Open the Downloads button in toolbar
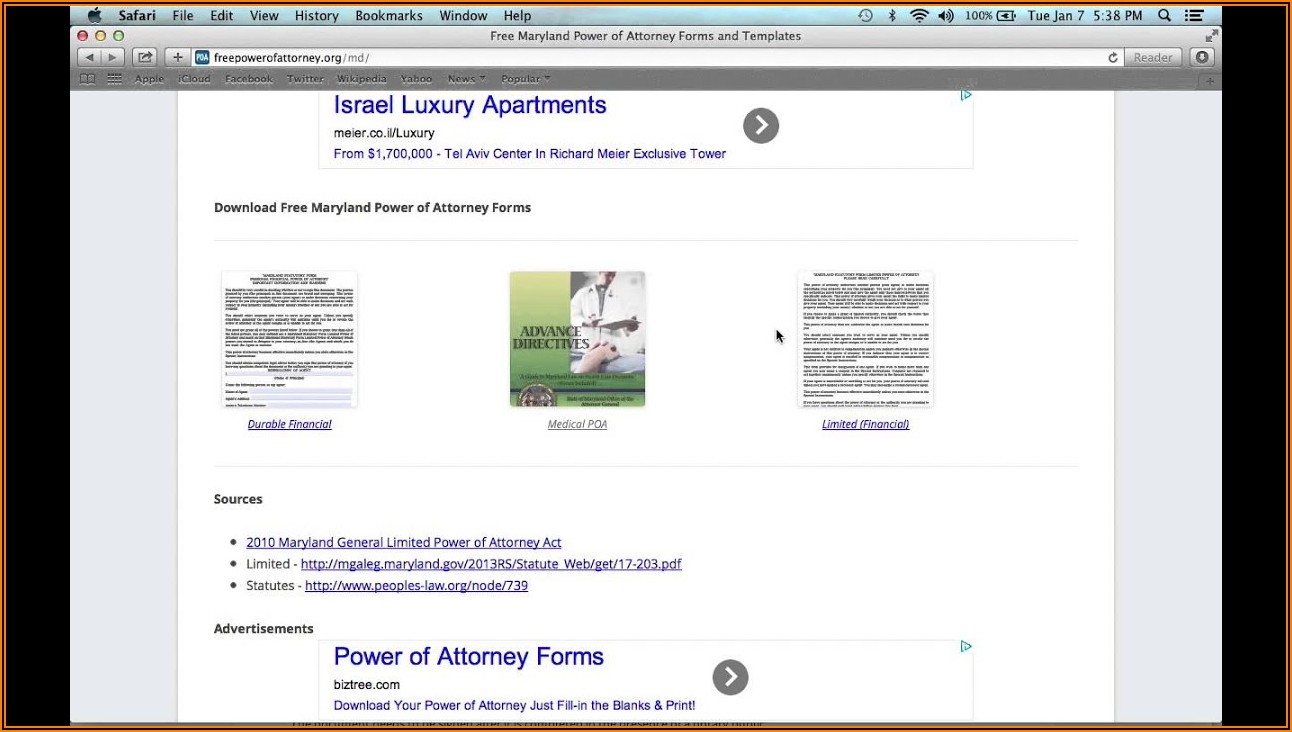1292x732 pixels. point(1203,58)
